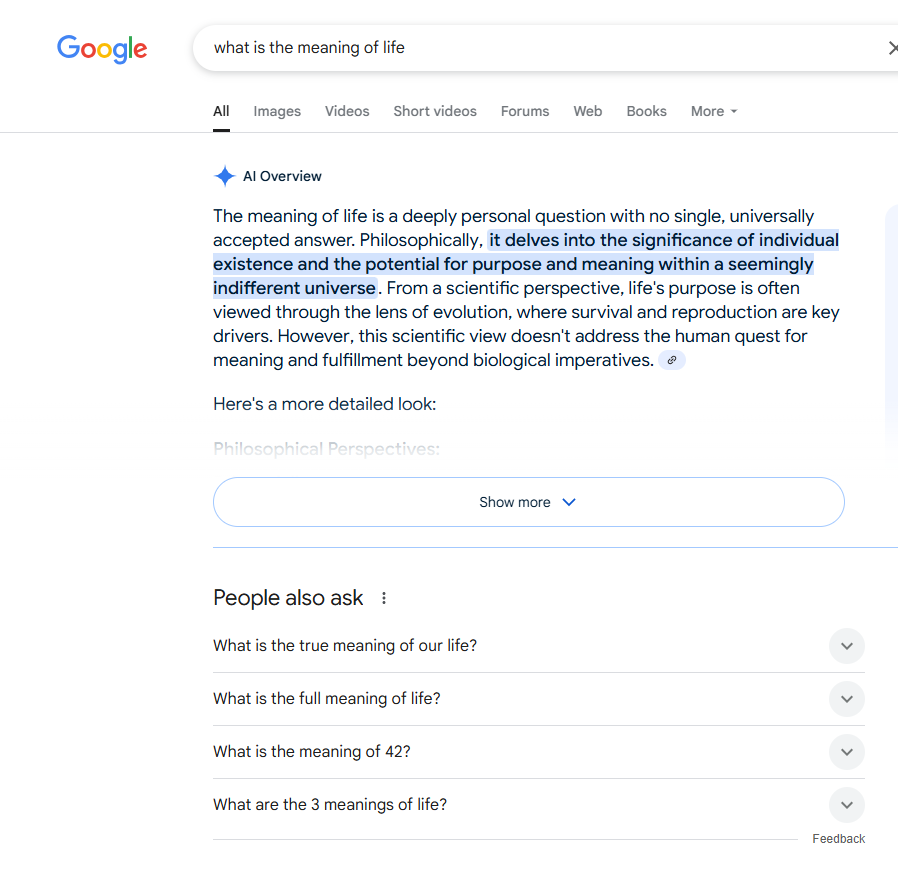Click the Show more chevron arrow
898x878 pixels.
tap(569, 502)
